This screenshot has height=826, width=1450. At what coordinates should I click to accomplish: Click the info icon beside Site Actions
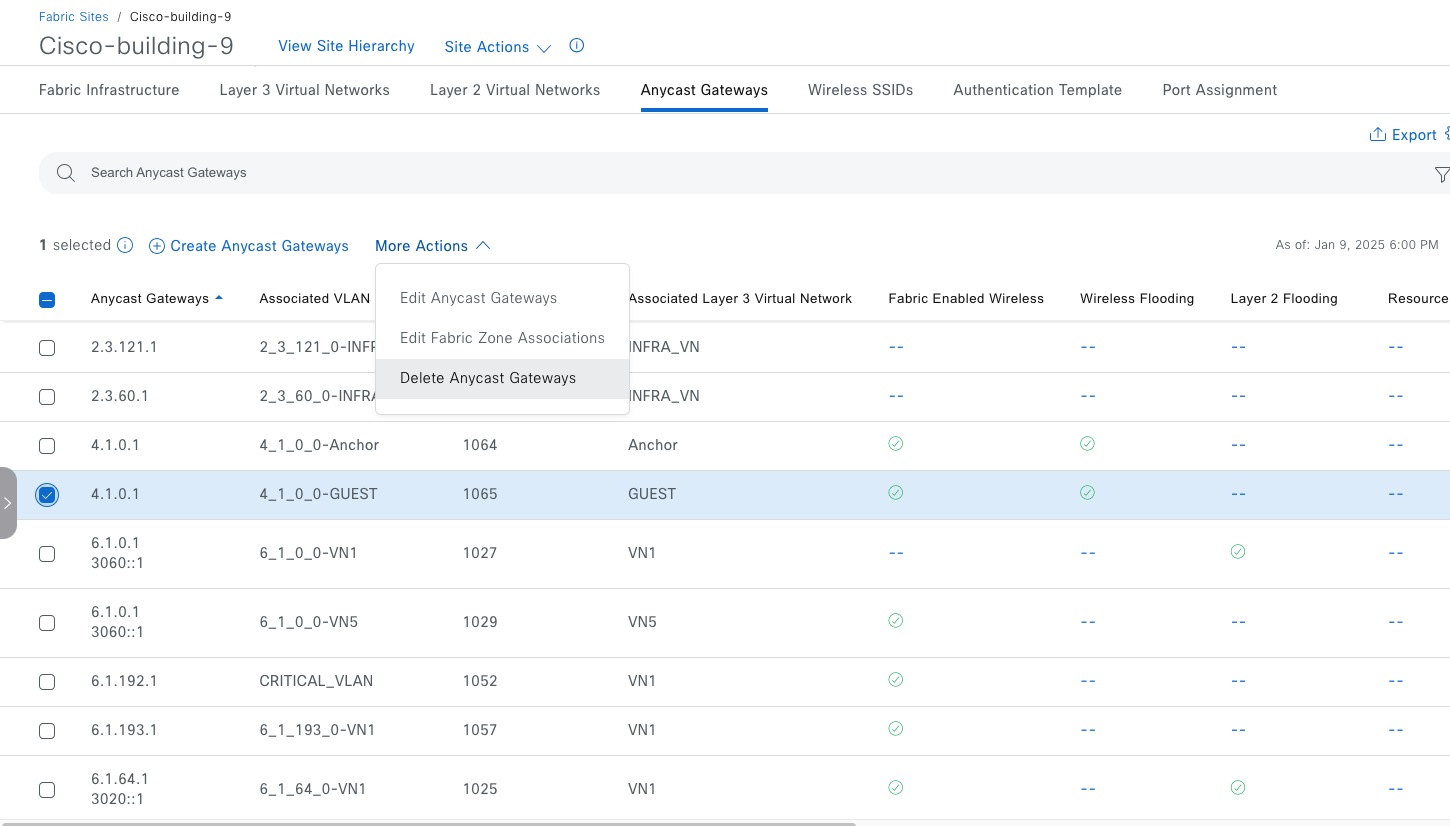(576, 46)
